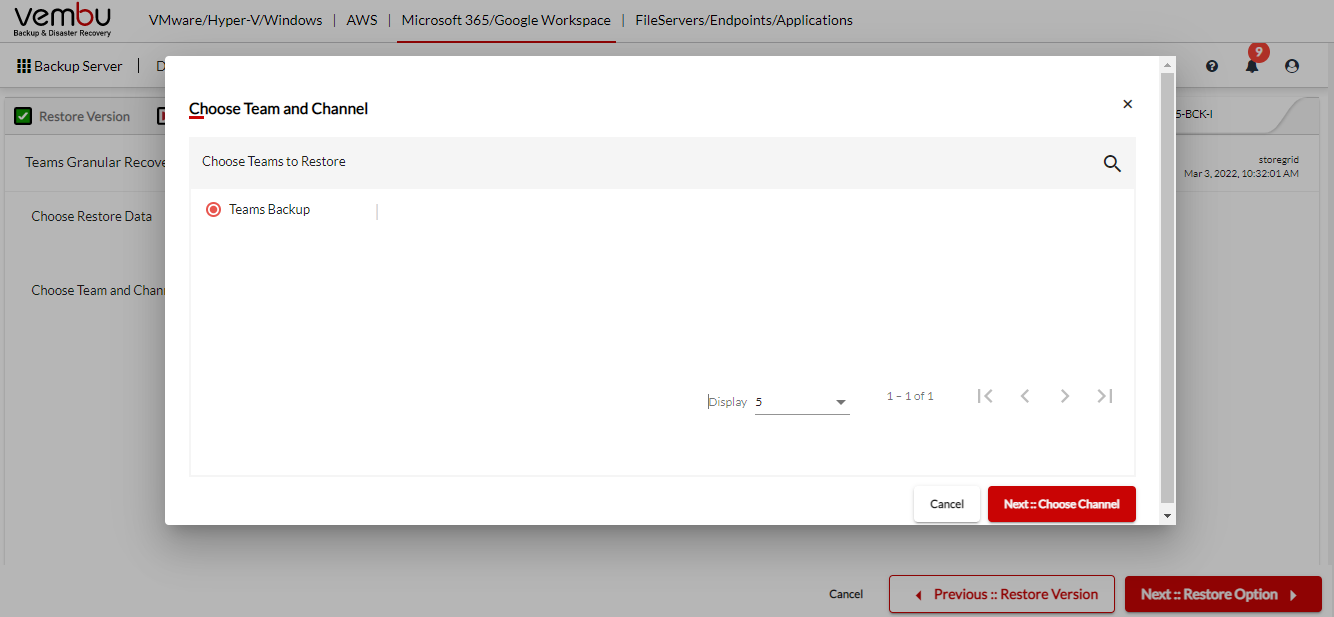1334x617 pixels.
Task: Click the 1 – 1 of 1 pagination text
Action: (x=910, y=396)
